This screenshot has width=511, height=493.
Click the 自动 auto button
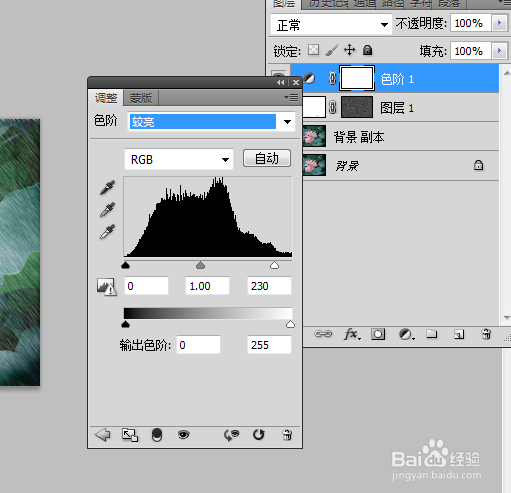click(267, 158)
